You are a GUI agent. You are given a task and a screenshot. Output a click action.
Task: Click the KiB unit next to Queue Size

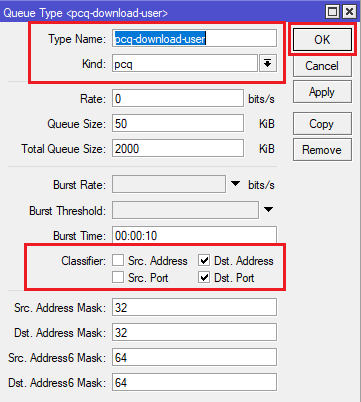[x=267, y=124]
